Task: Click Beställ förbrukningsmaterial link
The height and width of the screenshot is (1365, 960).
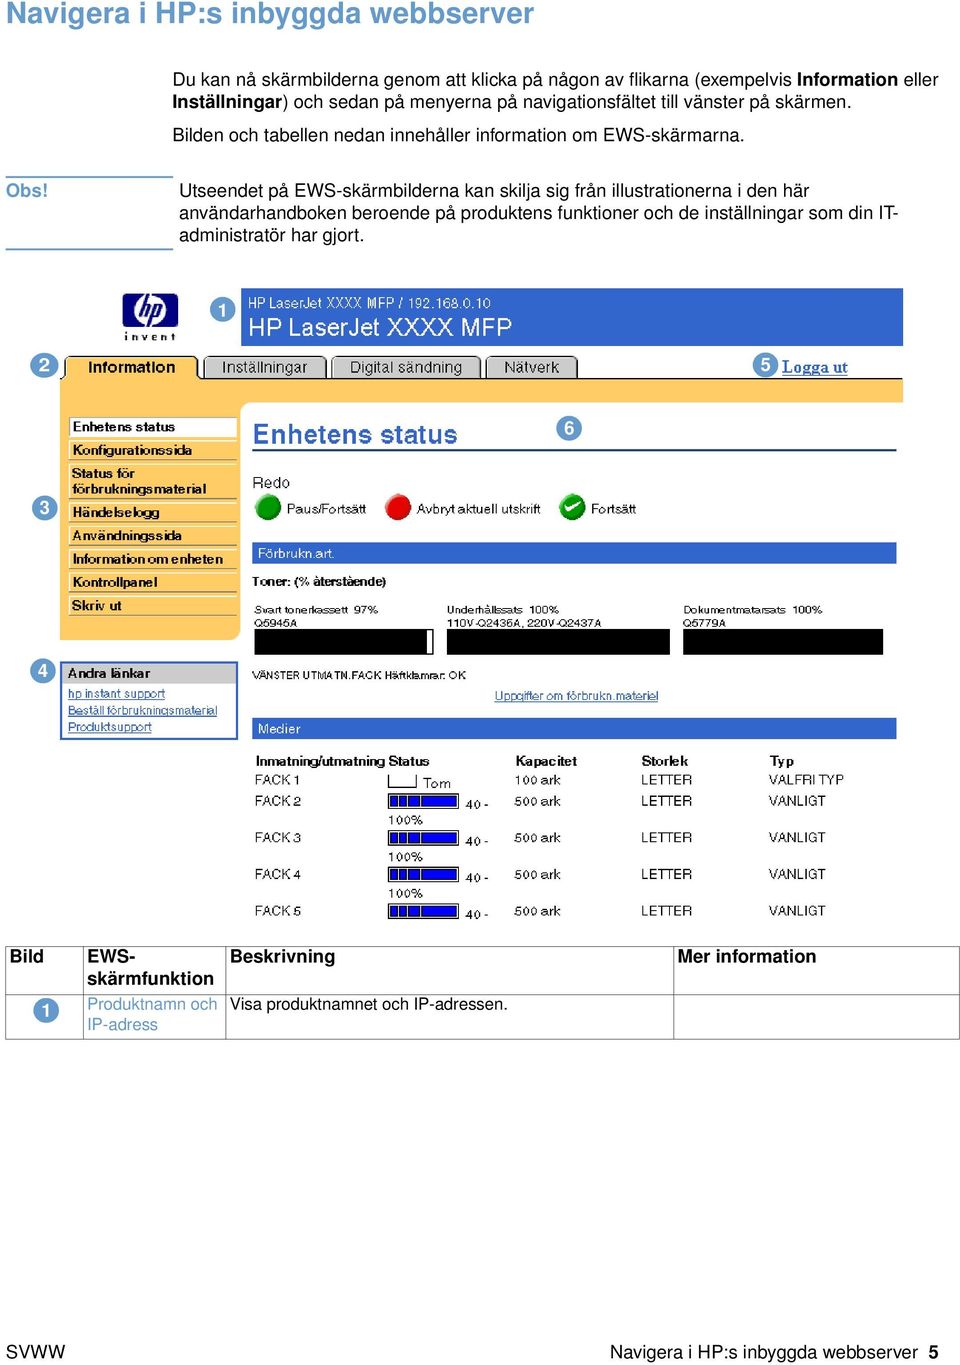Action: coord(142,711)
